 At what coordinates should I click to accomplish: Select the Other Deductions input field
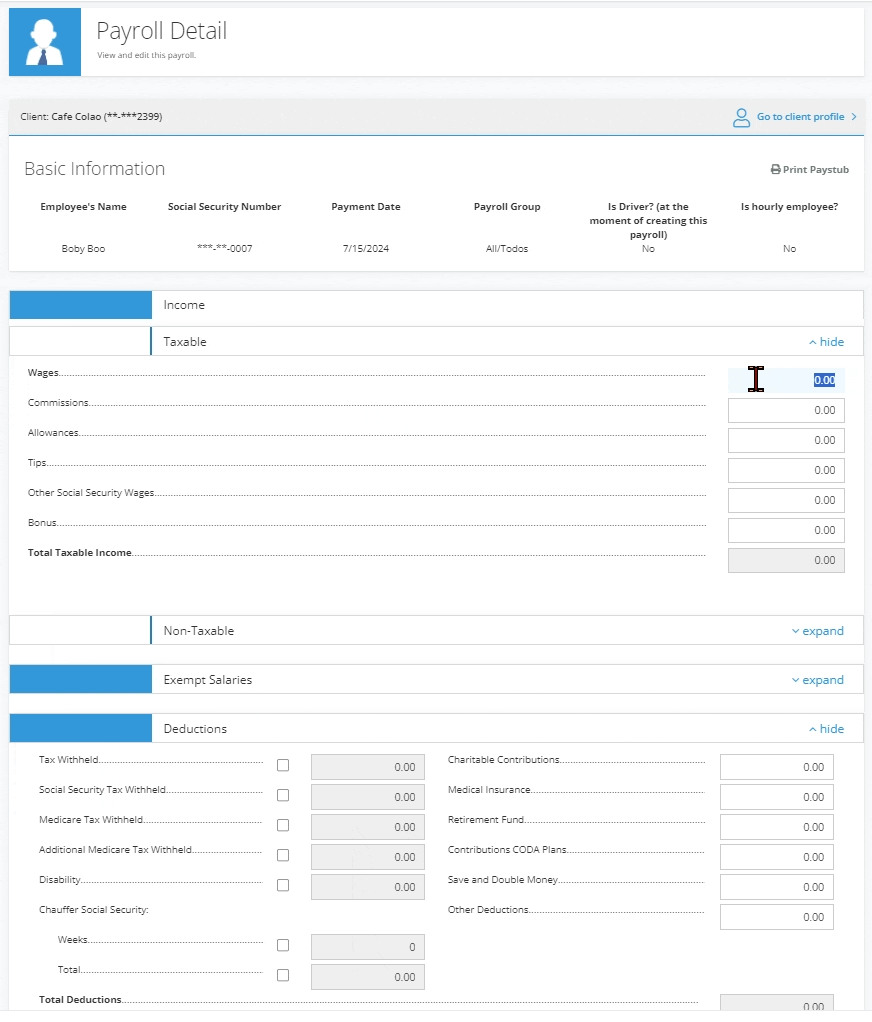pos(776,916)
